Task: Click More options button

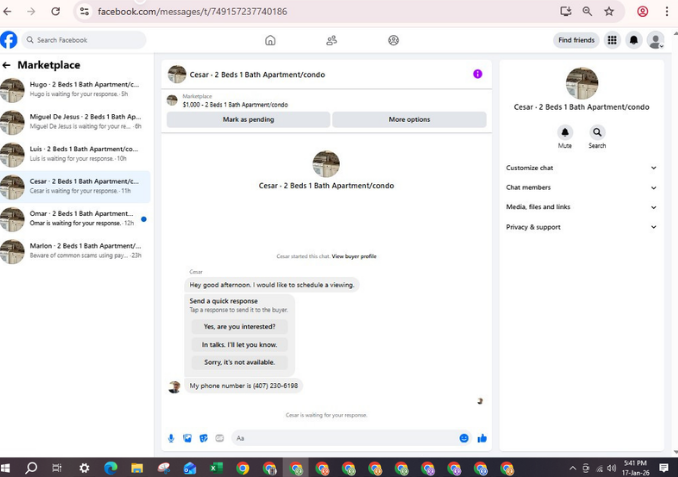Action: tap(409, 119)
